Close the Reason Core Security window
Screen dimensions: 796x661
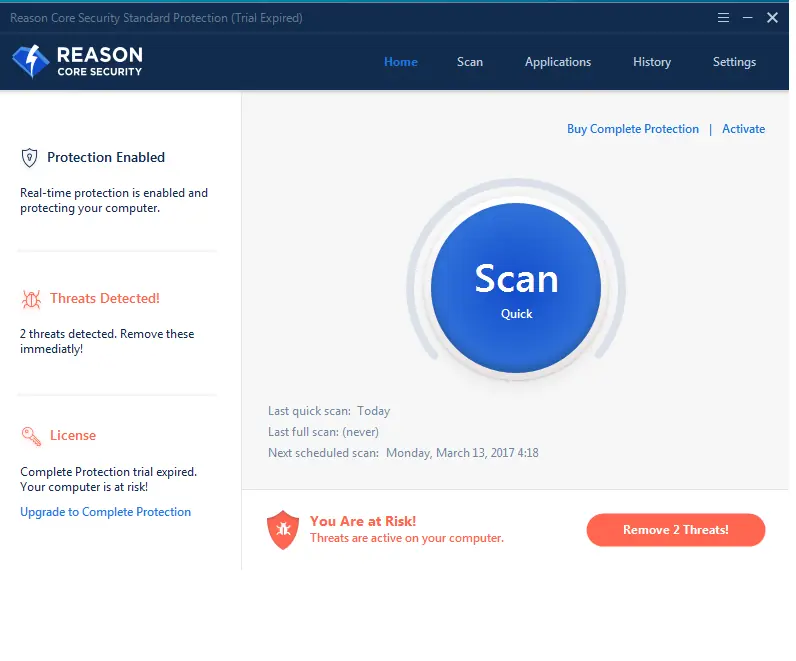[x=772, y=18]
